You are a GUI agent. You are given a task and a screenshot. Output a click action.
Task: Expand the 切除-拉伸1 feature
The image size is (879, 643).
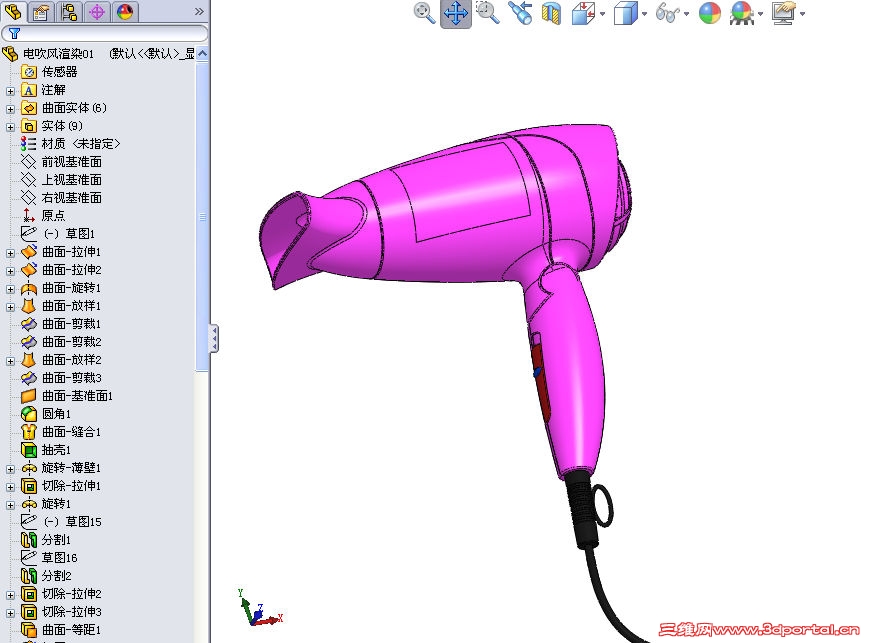click(x=10, y=487)
